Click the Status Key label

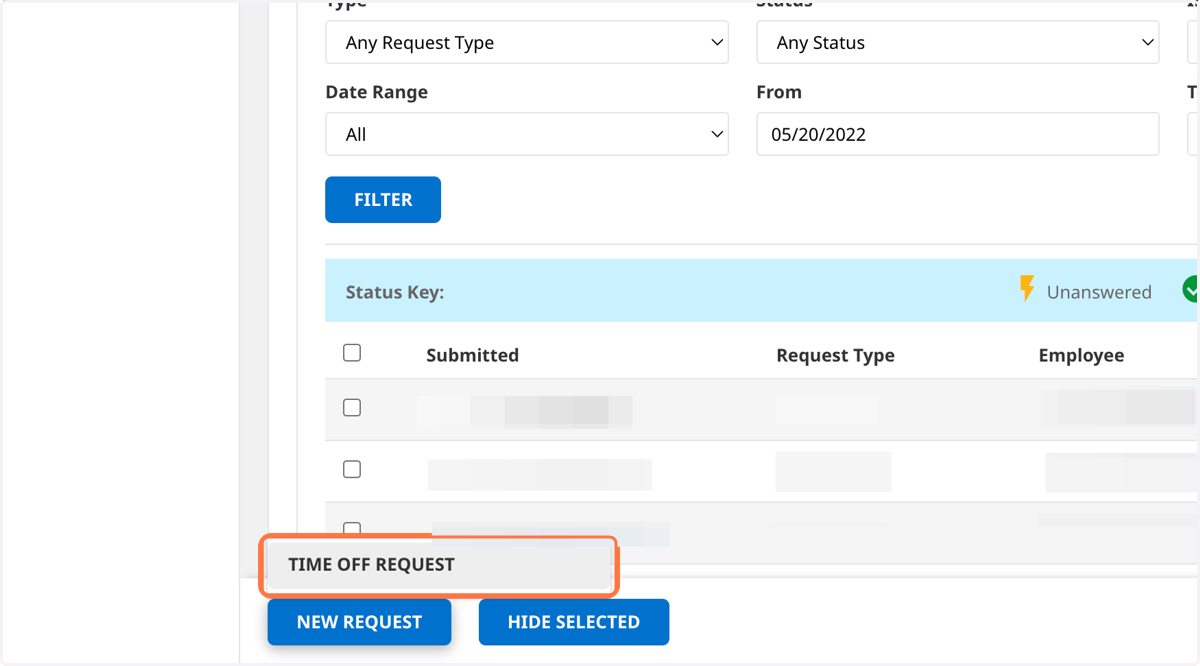click(395, 292)
